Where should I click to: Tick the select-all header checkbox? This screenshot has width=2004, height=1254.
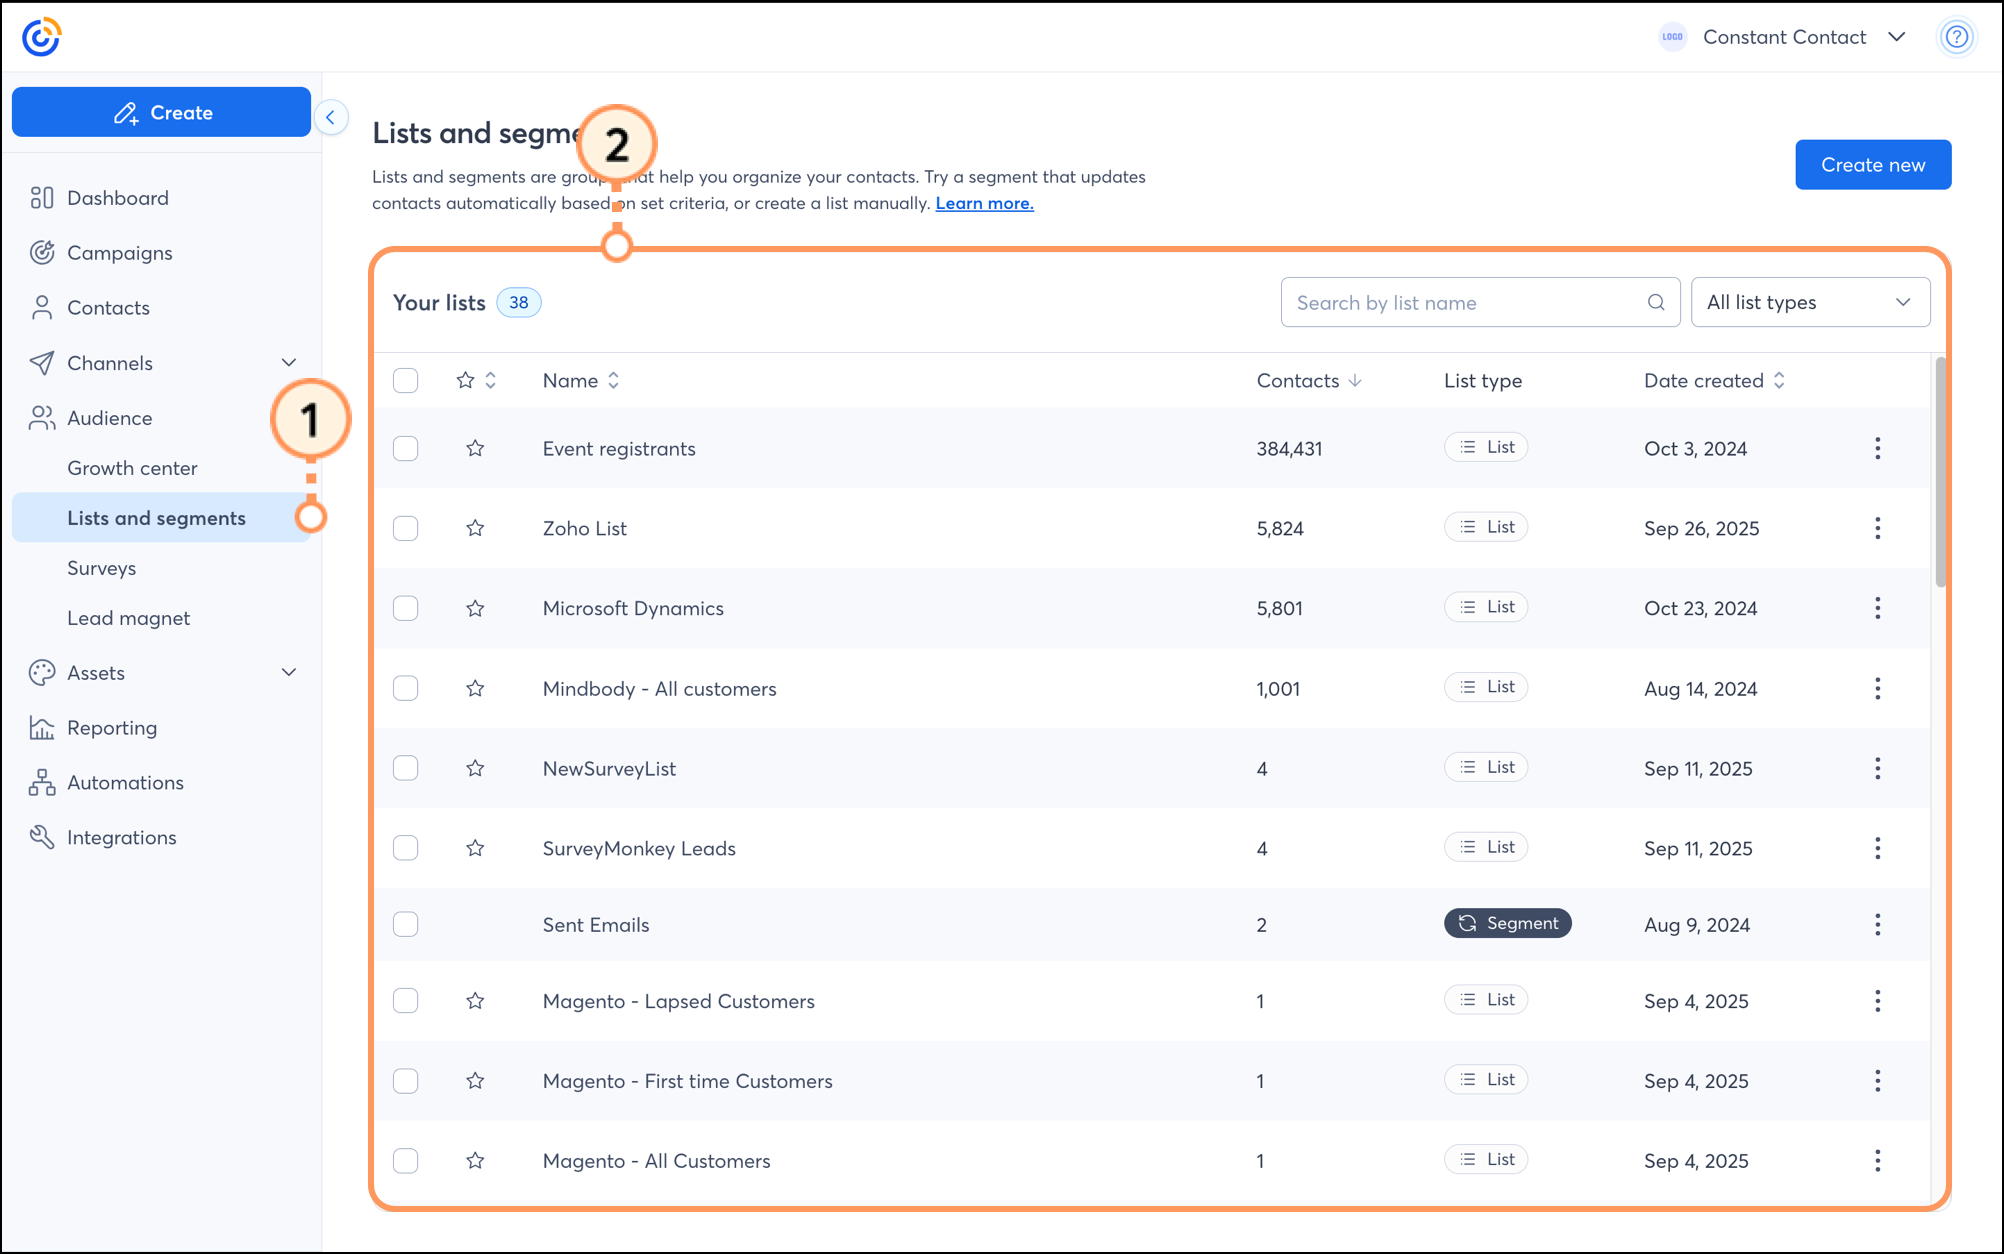pos(405,380)
